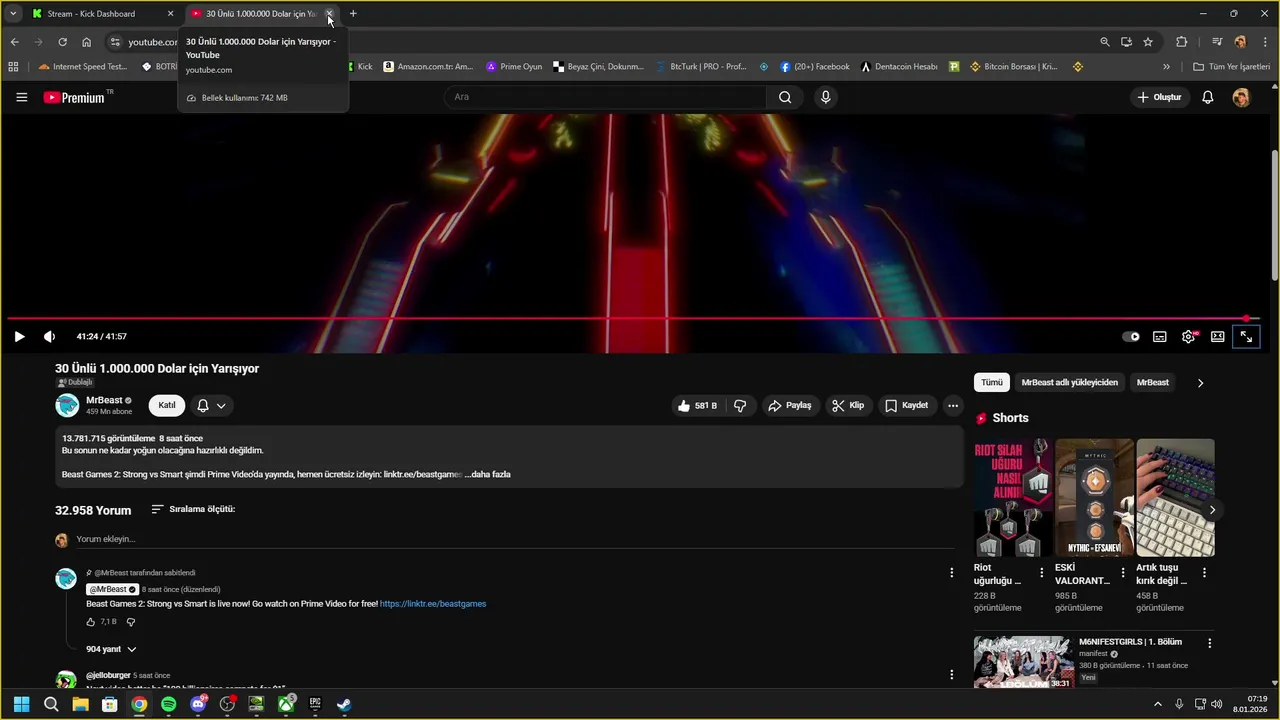Open the 'Oluştur' create menu

pos(1159,97)
